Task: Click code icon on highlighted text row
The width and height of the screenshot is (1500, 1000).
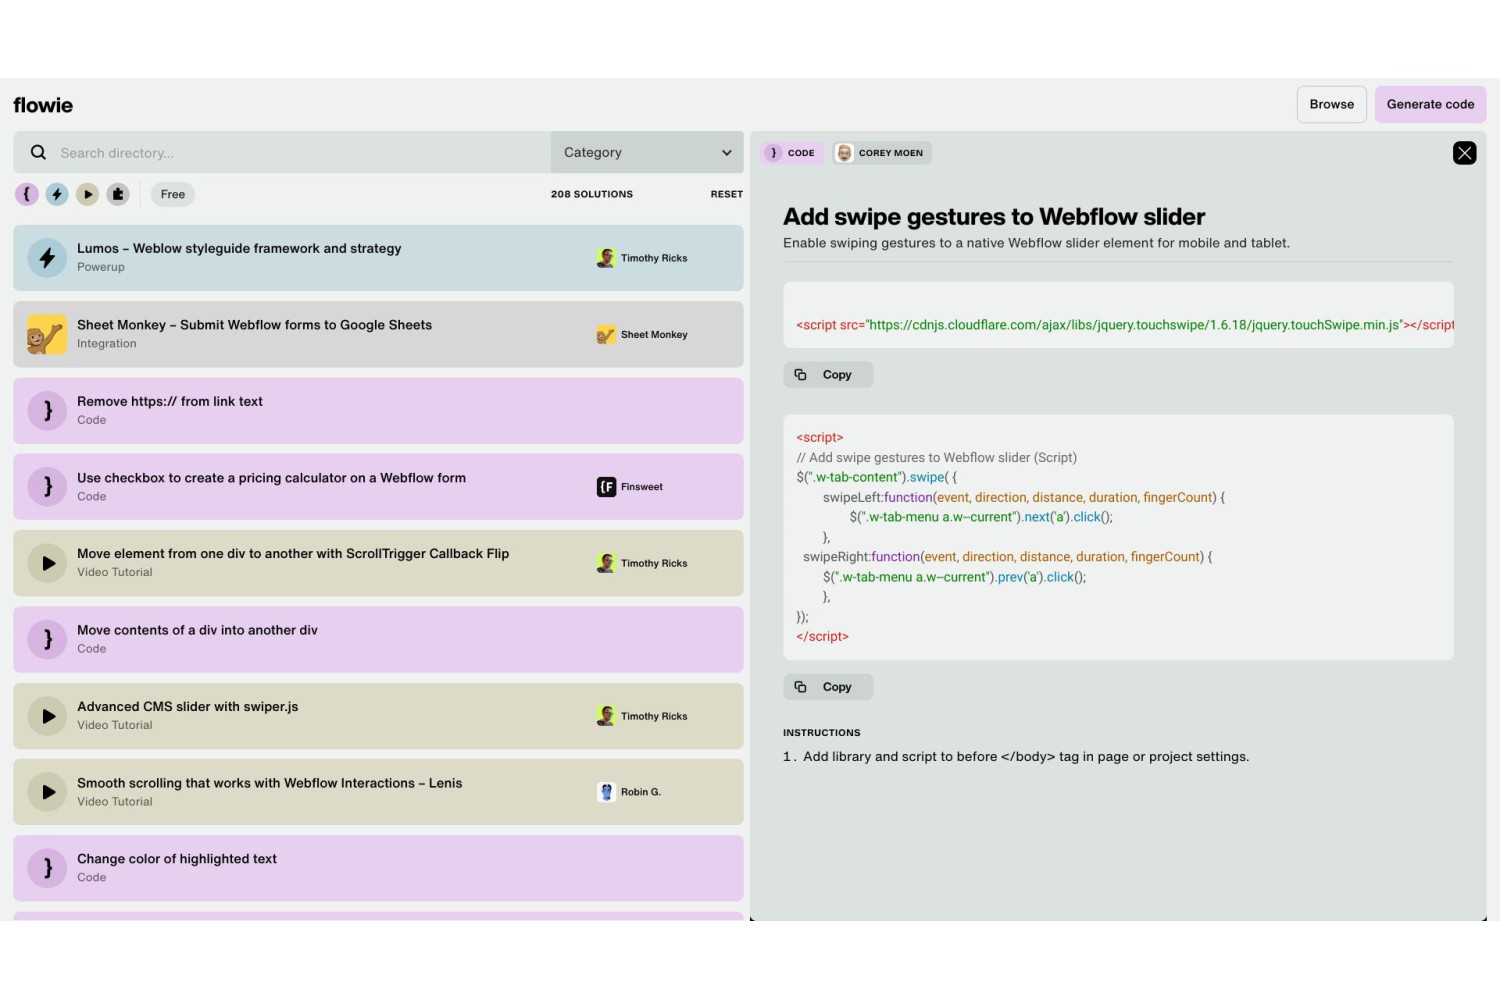Action: [x=47, y=868]
